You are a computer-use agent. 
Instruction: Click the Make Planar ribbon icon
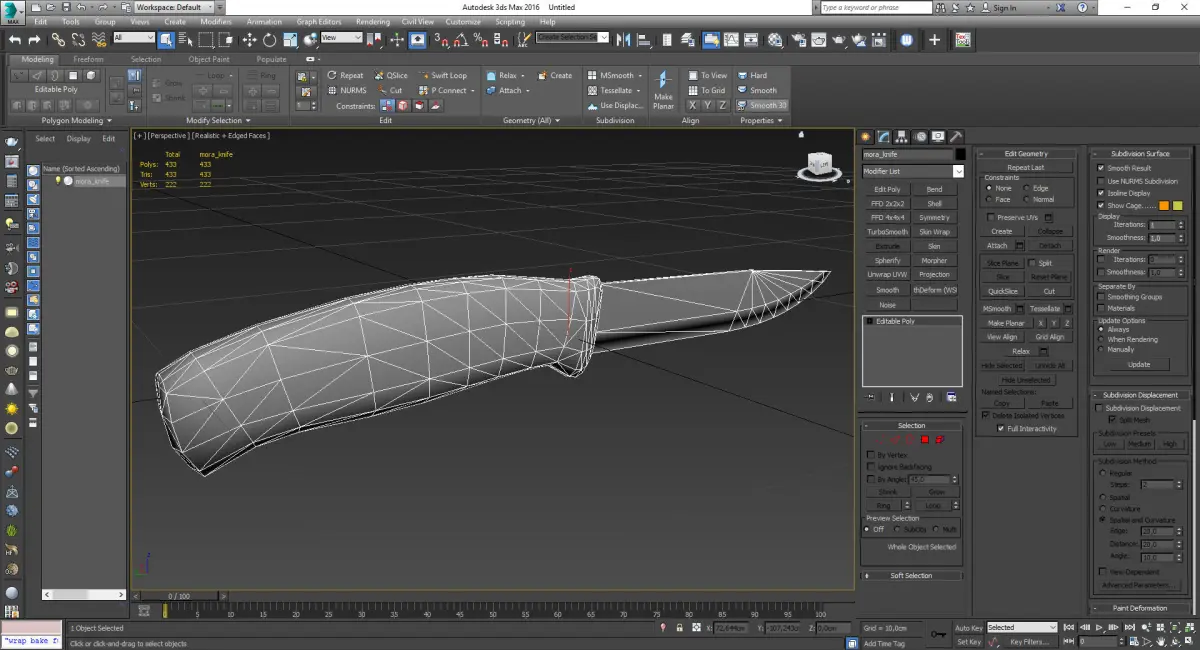point(663,90)
